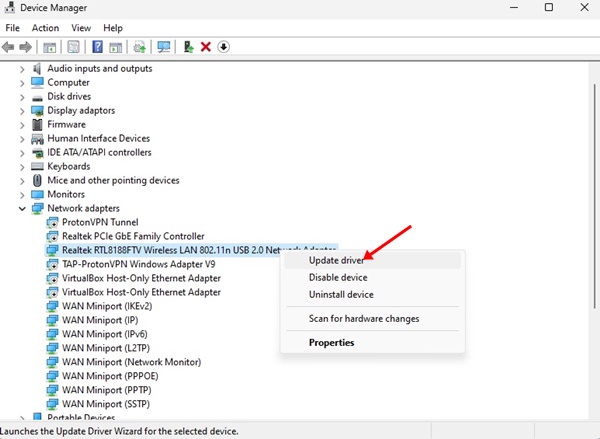The height and width of the screenshot is (439, 600).
Task: Expand the Monitors node chevron
Action: 22,195
